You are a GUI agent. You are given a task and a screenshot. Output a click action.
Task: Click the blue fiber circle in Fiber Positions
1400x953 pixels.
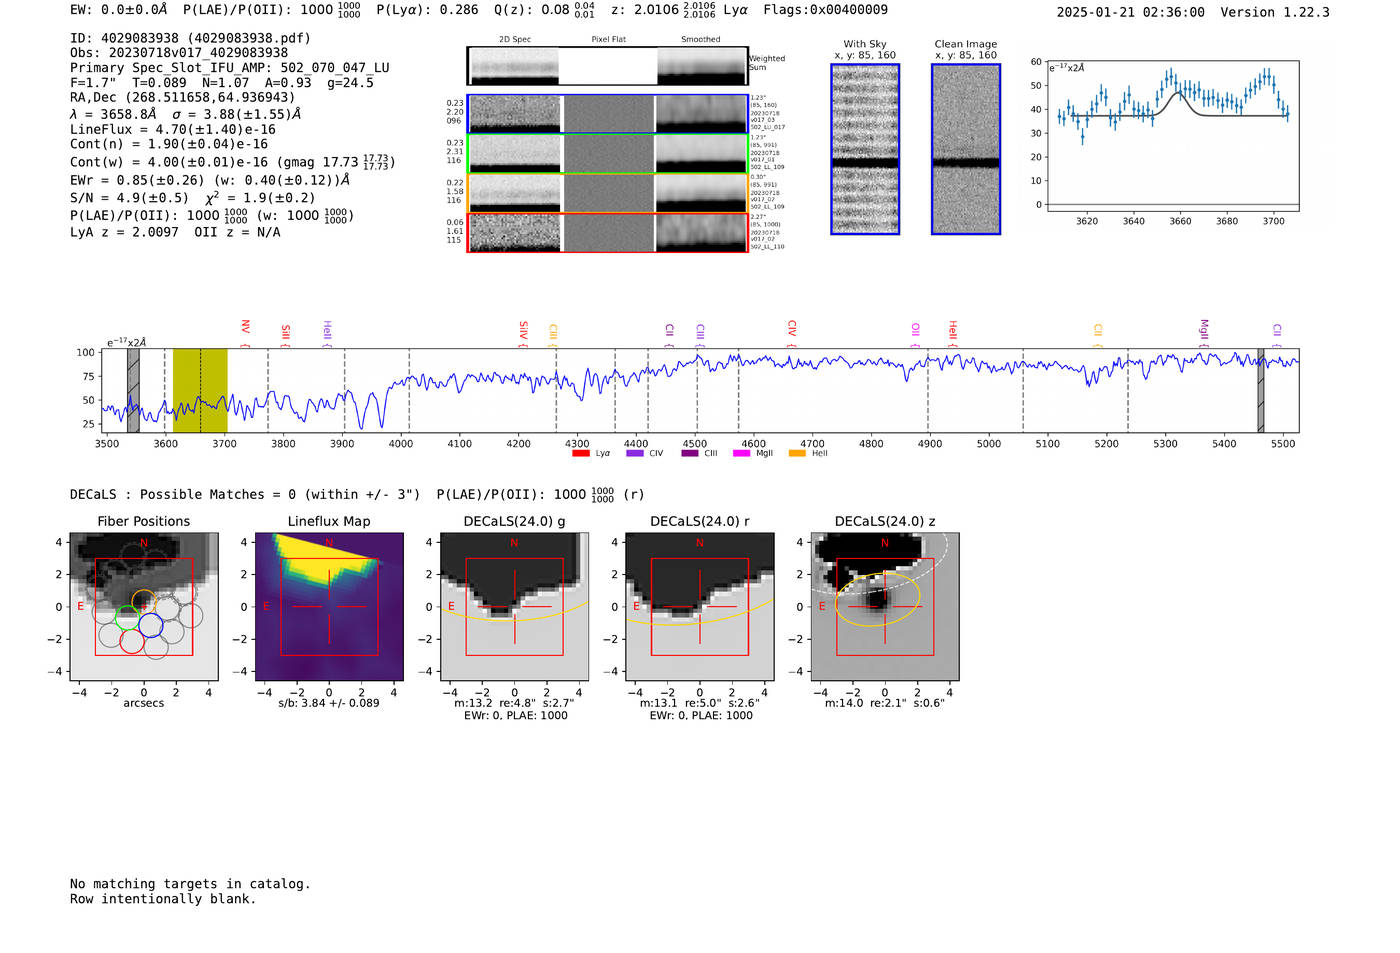[151, 625]
